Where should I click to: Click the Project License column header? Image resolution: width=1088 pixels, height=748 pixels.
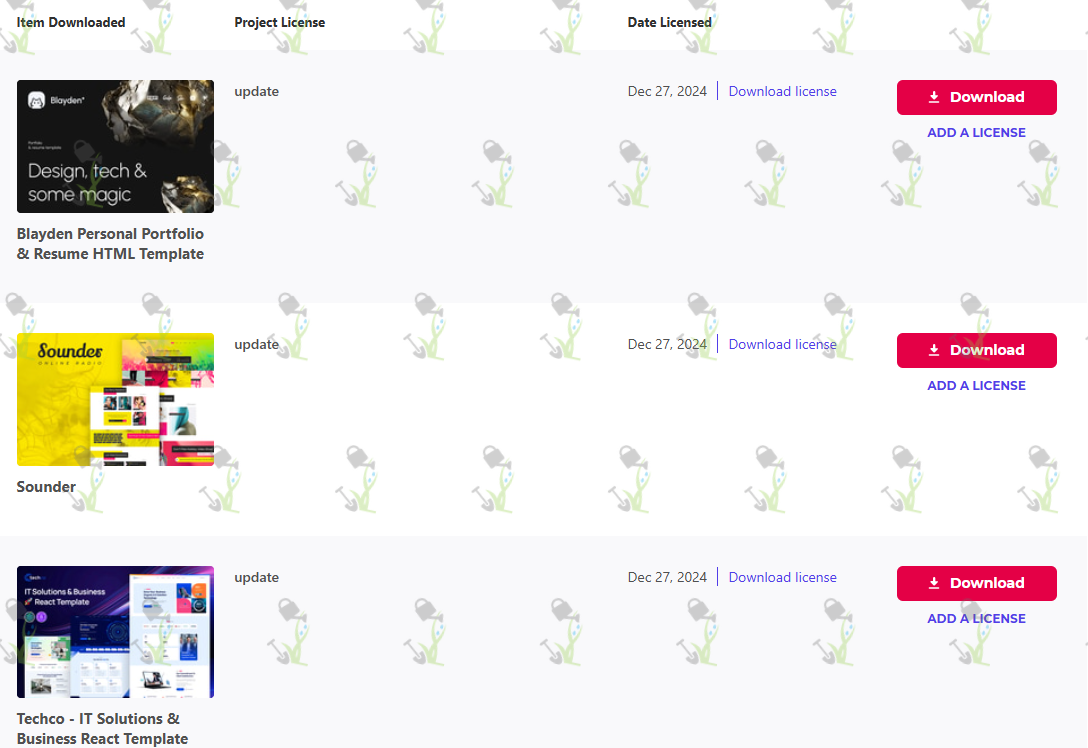pyautogui.click(x=280, y=22)
